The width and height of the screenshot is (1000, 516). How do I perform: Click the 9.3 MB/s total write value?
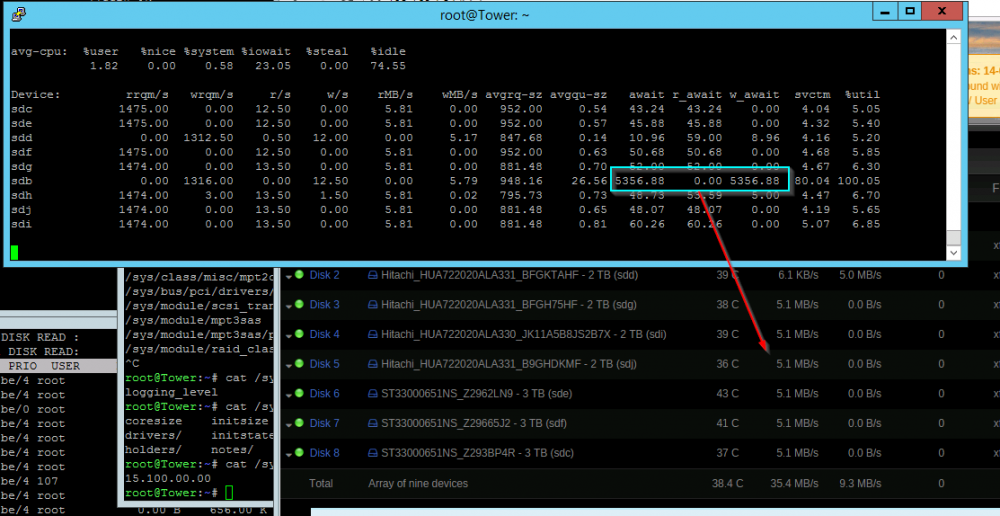point(861,483)
